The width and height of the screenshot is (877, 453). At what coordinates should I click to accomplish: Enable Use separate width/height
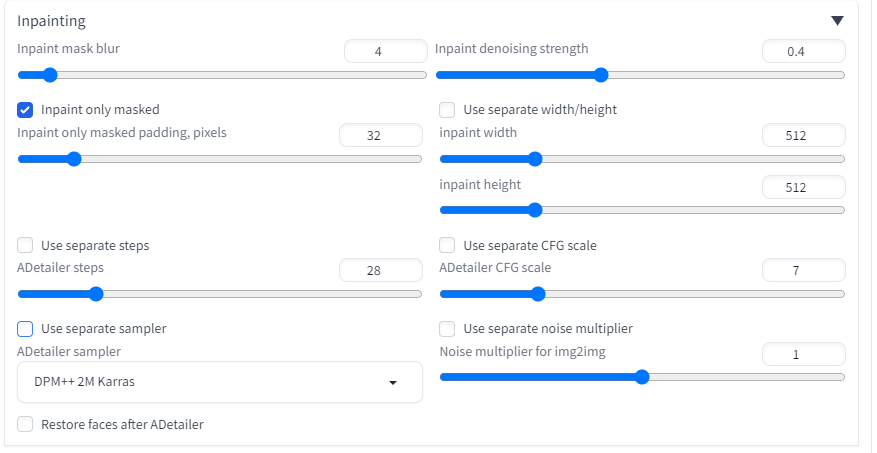tap(447, 109)
